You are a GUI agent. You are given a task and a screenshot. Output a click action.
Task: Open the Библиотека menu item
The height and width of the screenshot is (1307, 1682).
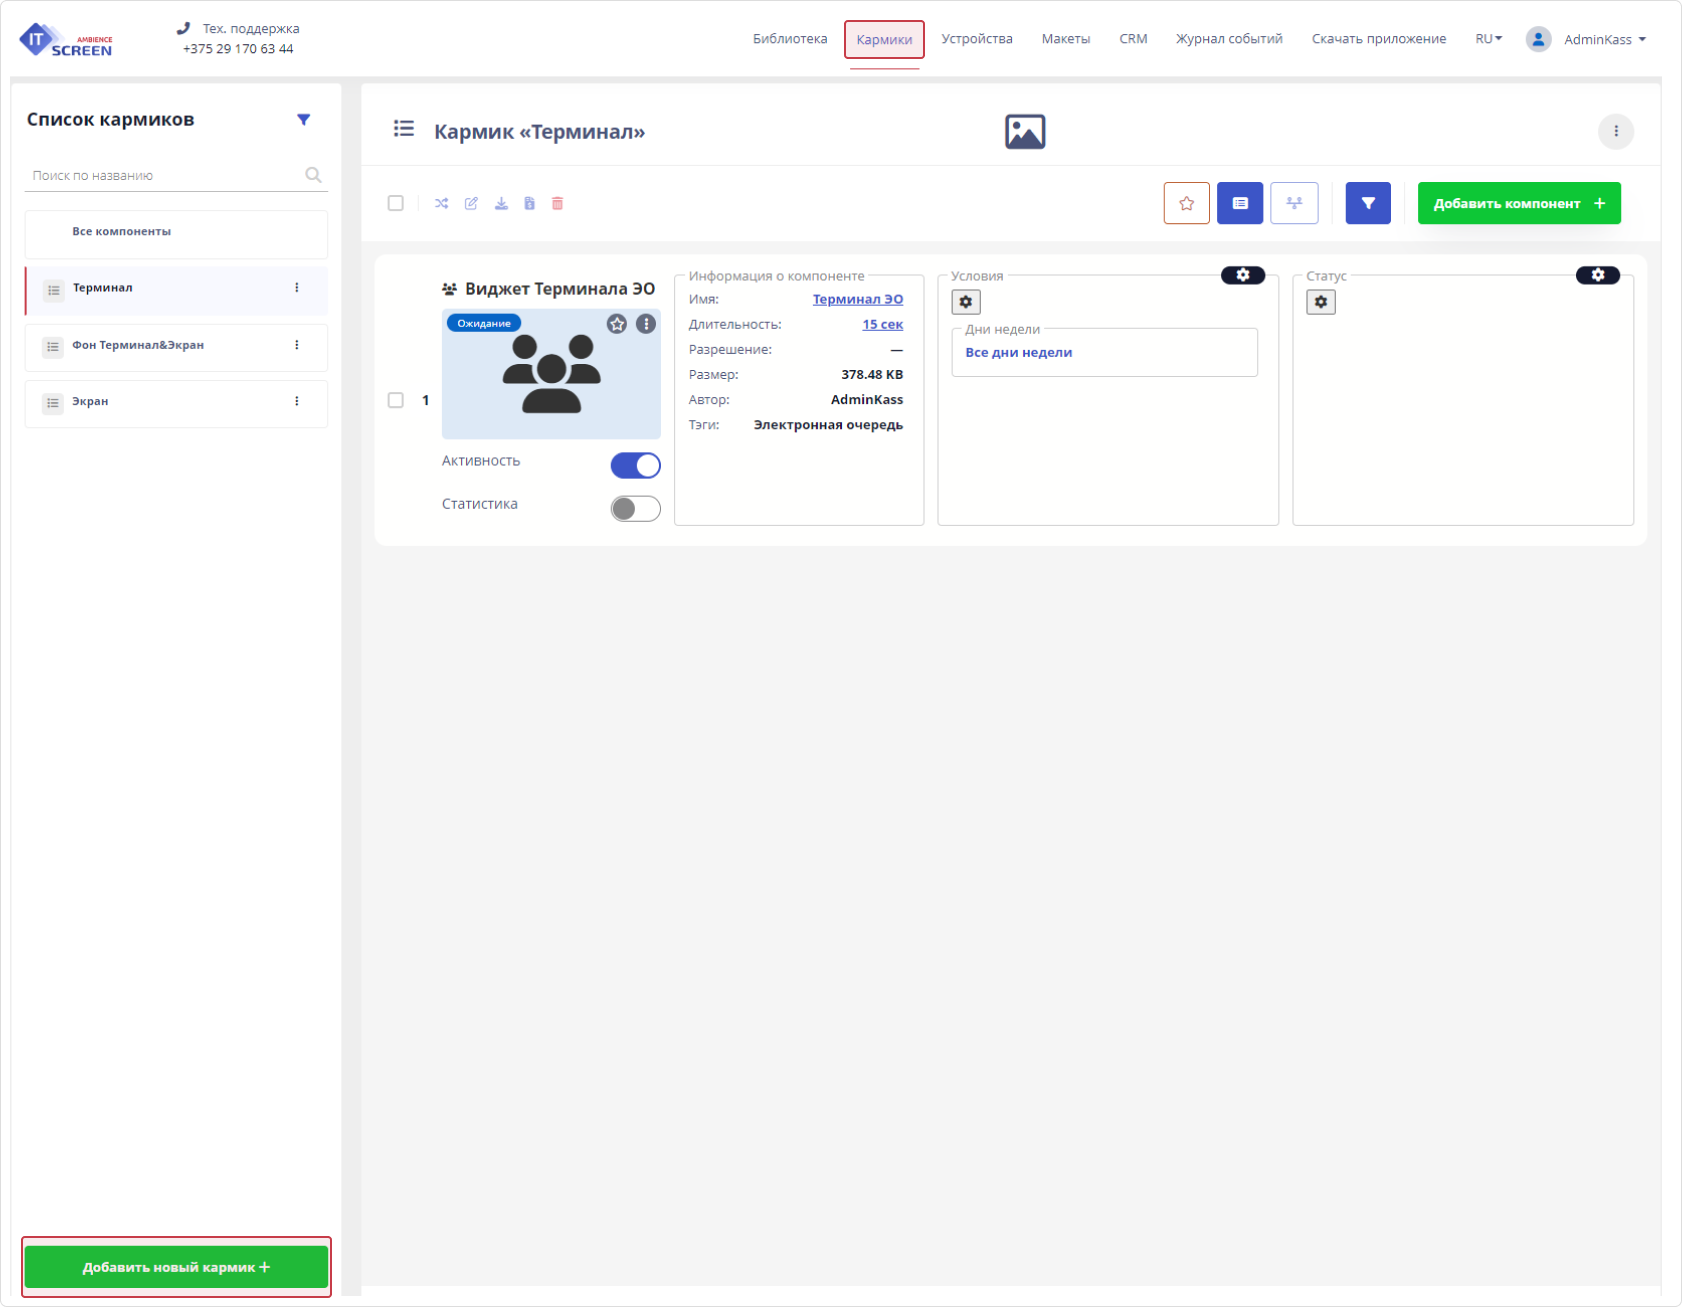click(x=789, y=39)
